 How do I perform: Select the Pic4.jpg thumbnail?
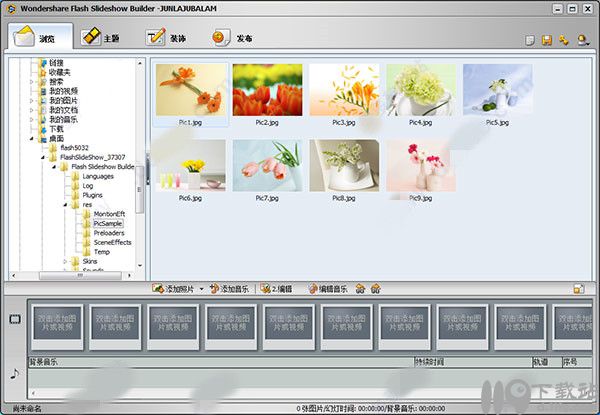pyautogui.click(x=421, y=90)
